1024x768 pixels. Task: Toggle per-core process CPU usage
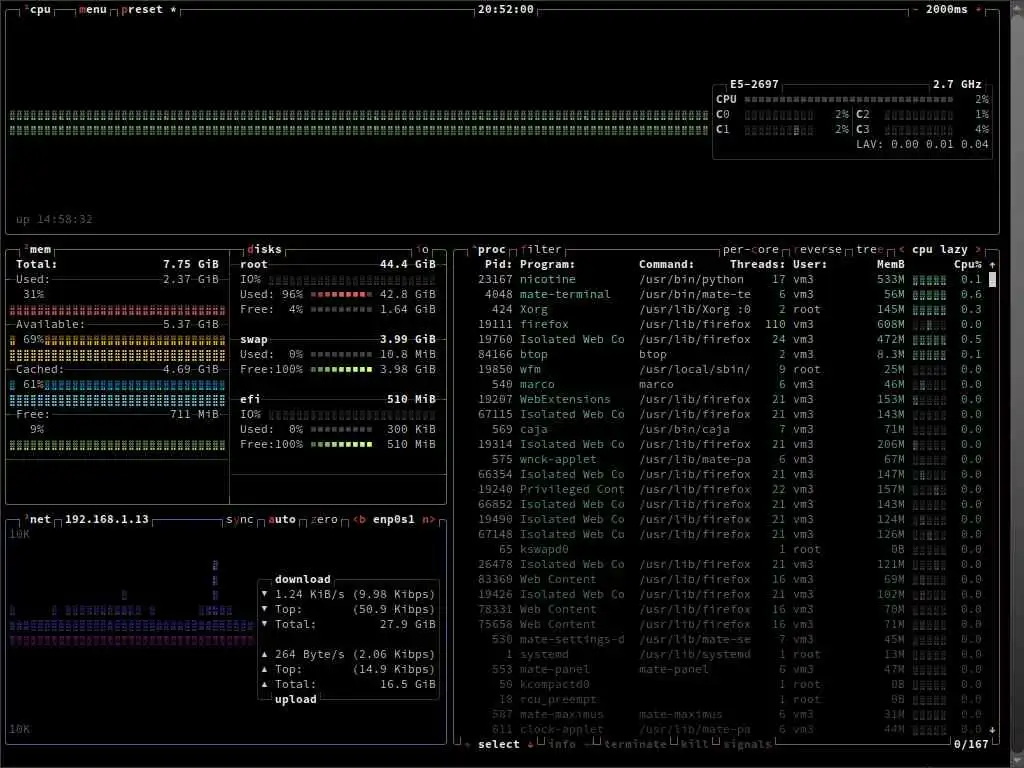751,249
